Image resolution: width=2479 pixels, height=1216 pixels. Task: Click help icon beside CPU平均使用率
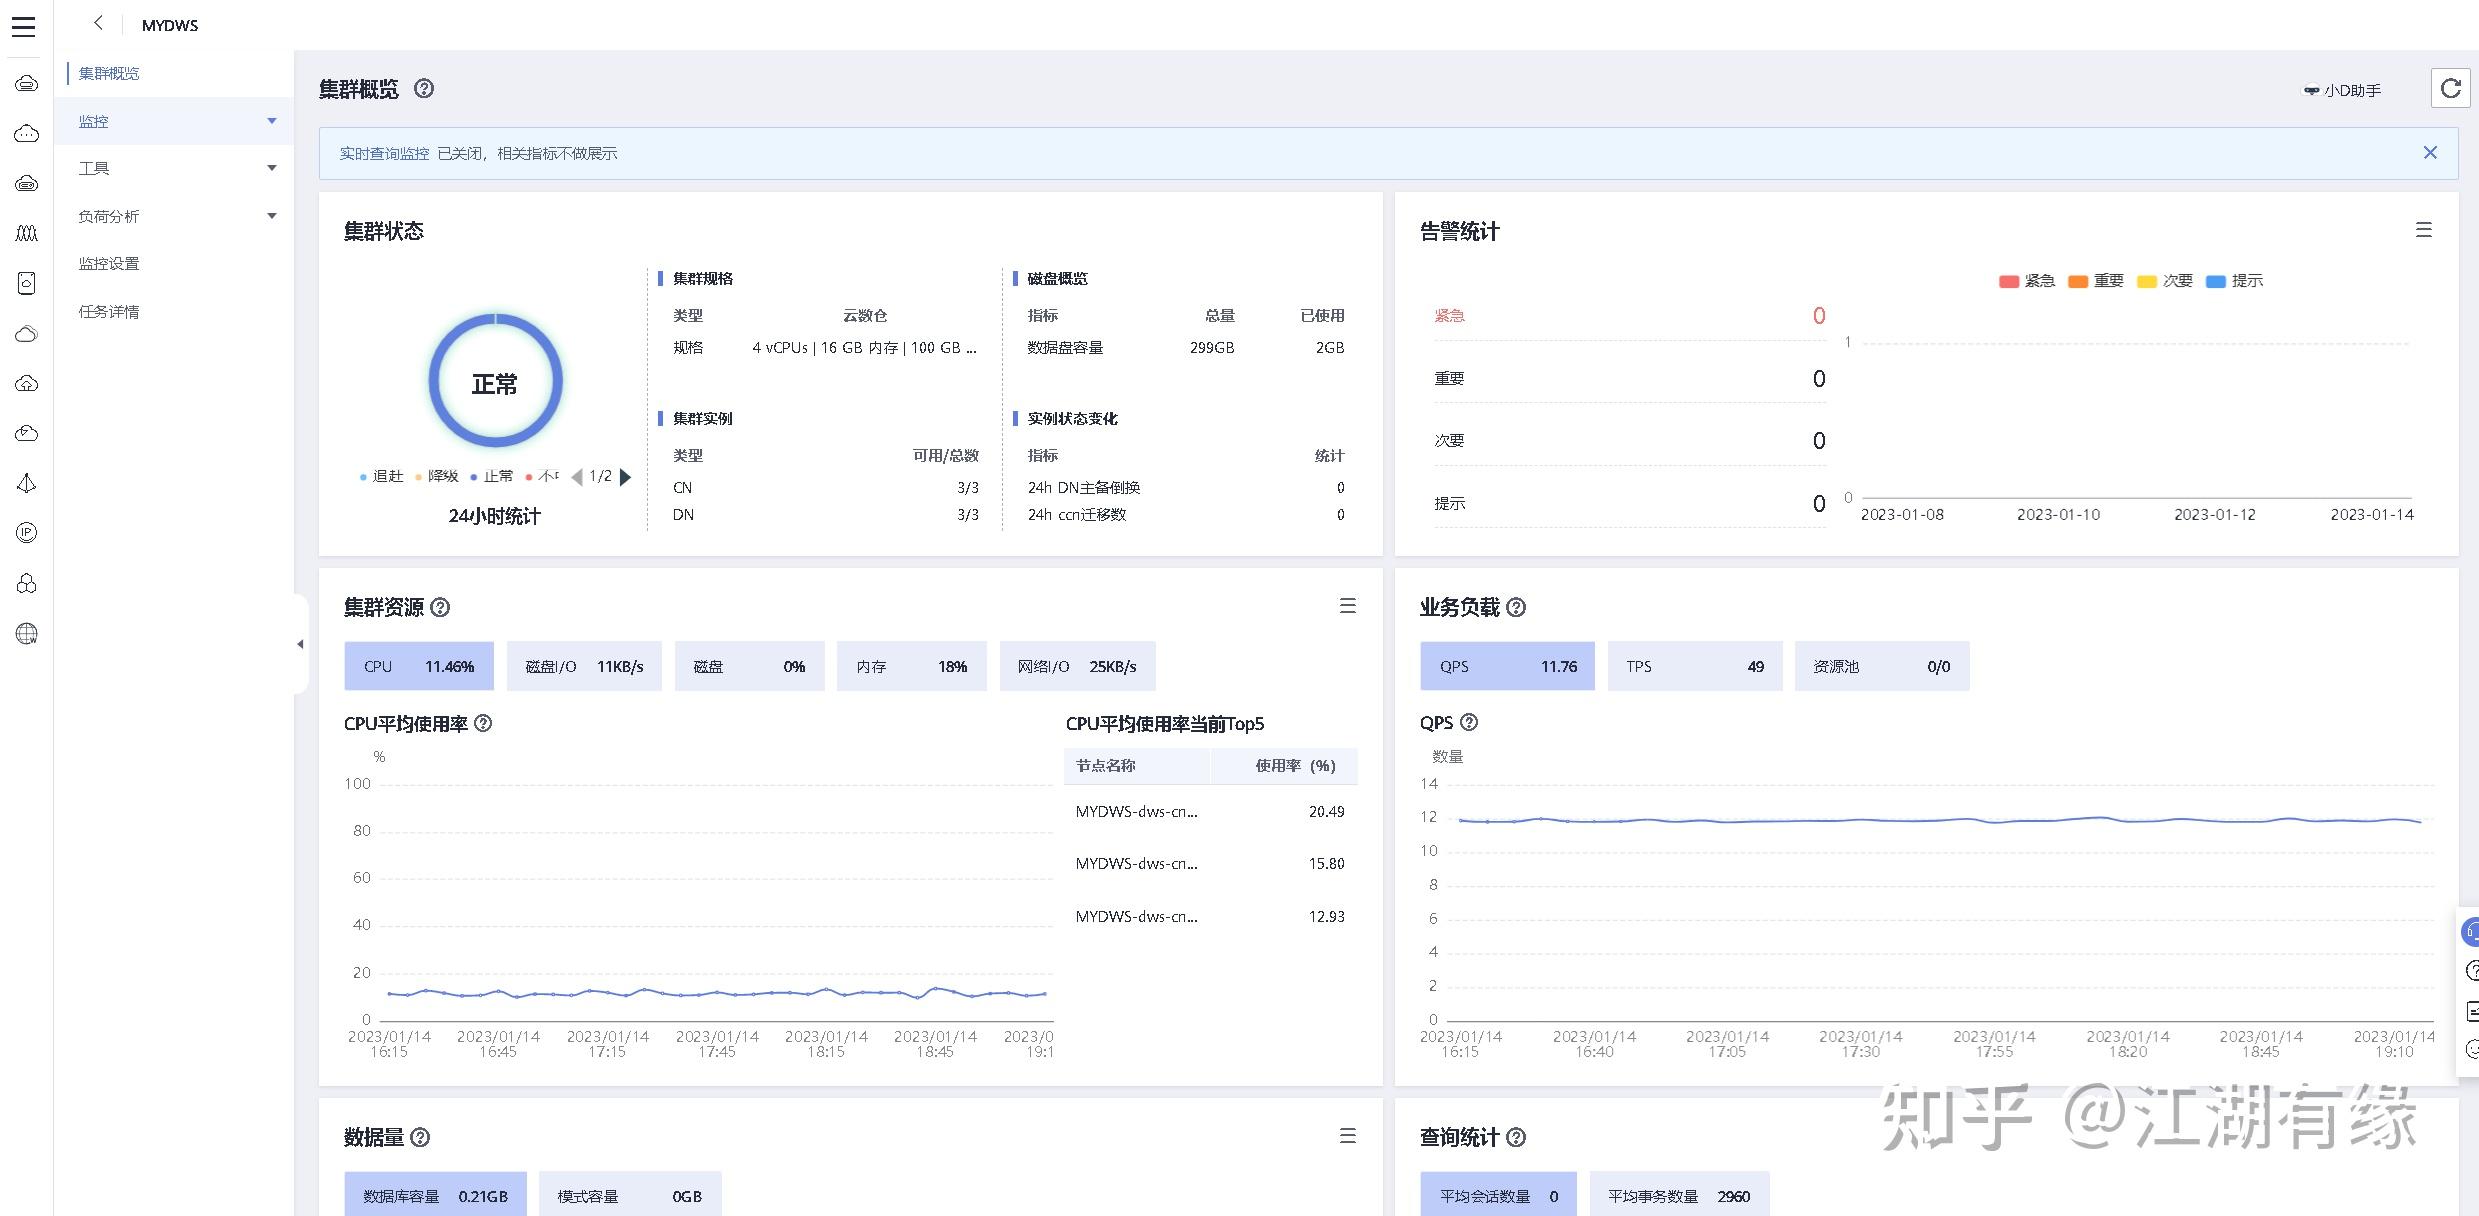483,723
